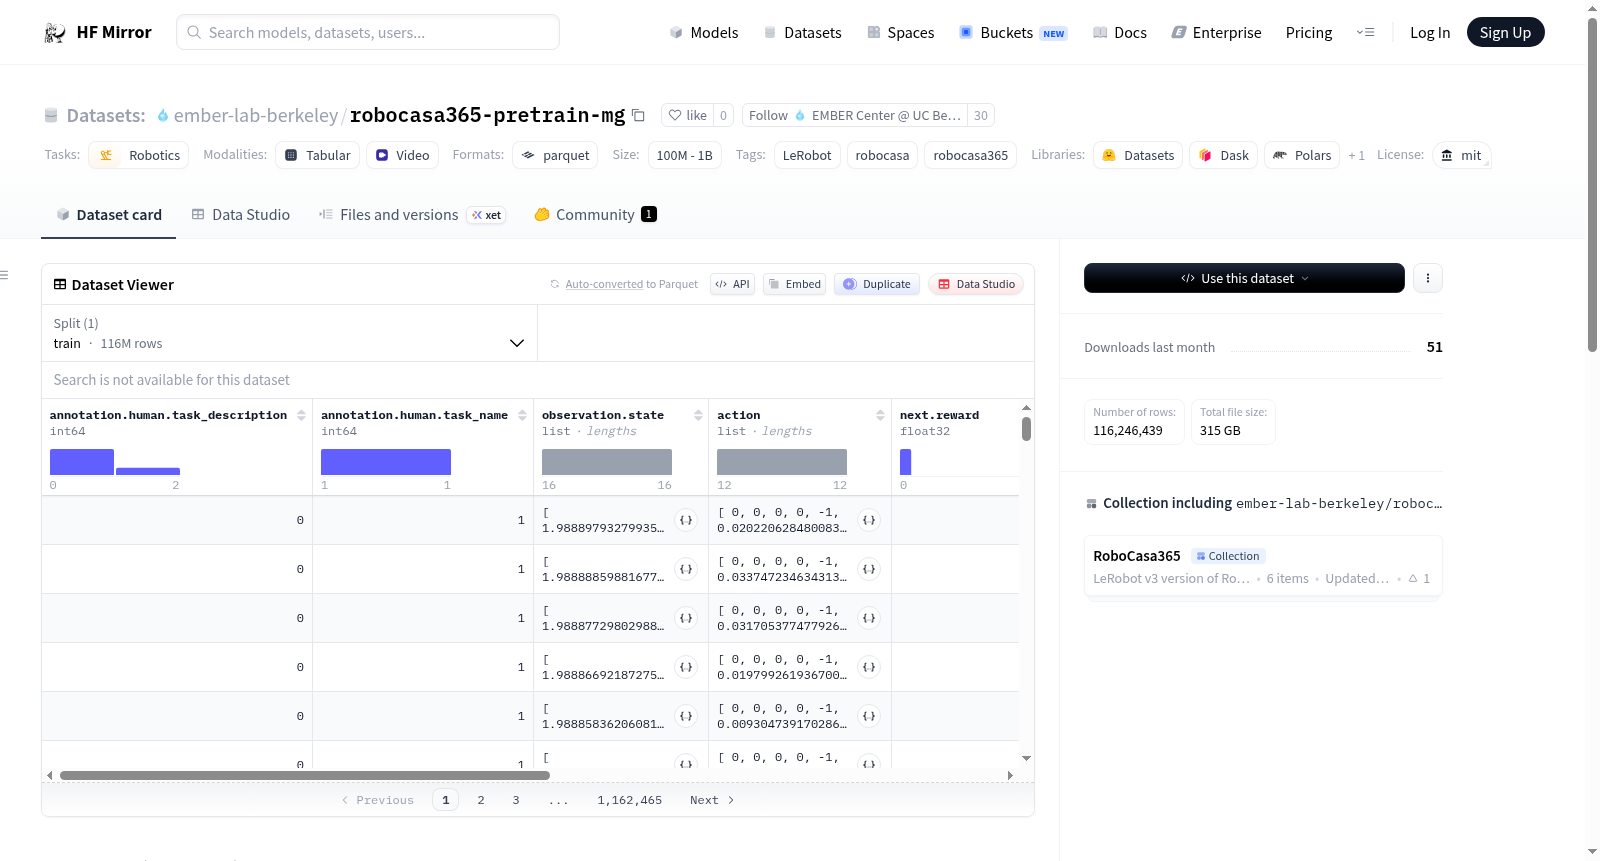Click the parquet format tag
The image size is (1600, 861).
[555, 155]
